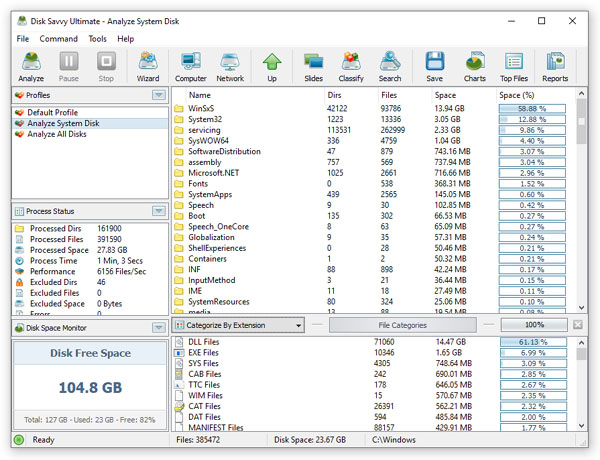Click the WinSxS 58.88 % space bar
Image resolution: width=600 pixels, height=460 pixels.
[x=532, y=109]
